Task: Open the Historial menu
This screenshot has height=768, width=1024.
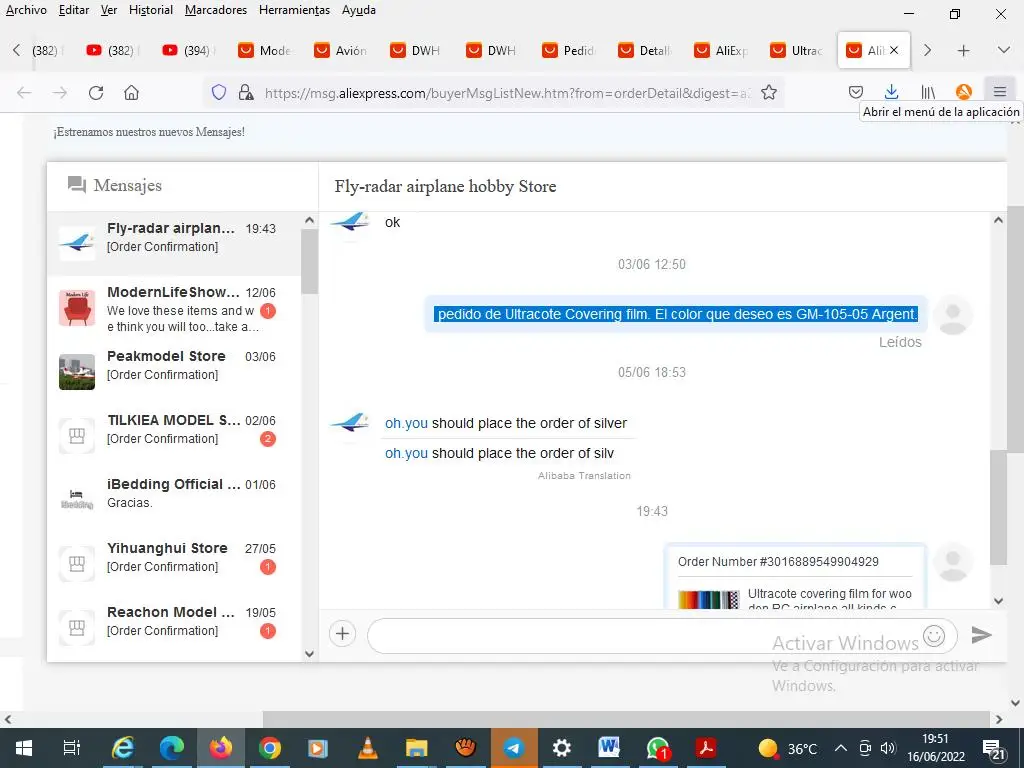Action: [151, 10]
